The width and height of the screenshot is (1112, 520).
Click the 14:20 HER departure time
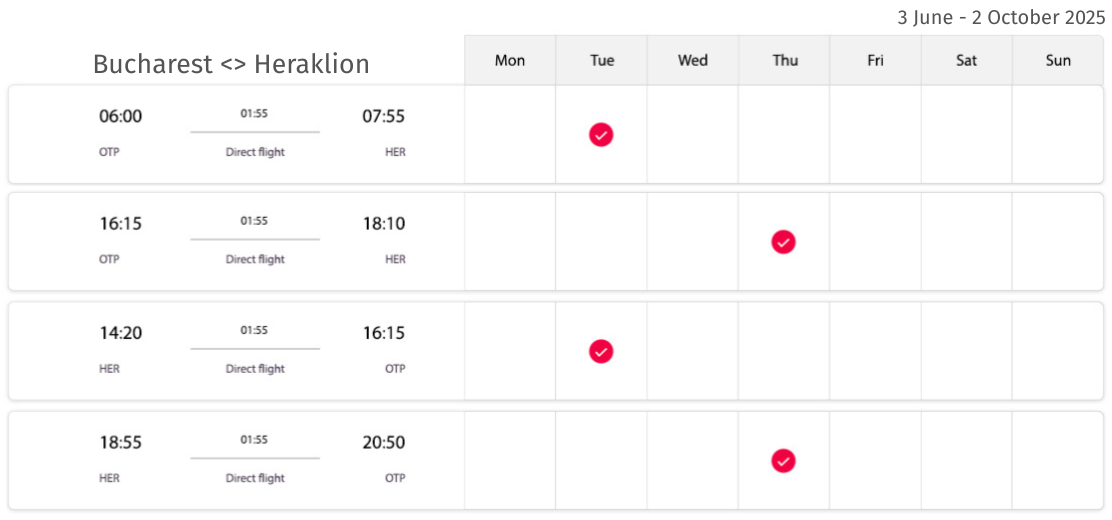click(120, 333)
